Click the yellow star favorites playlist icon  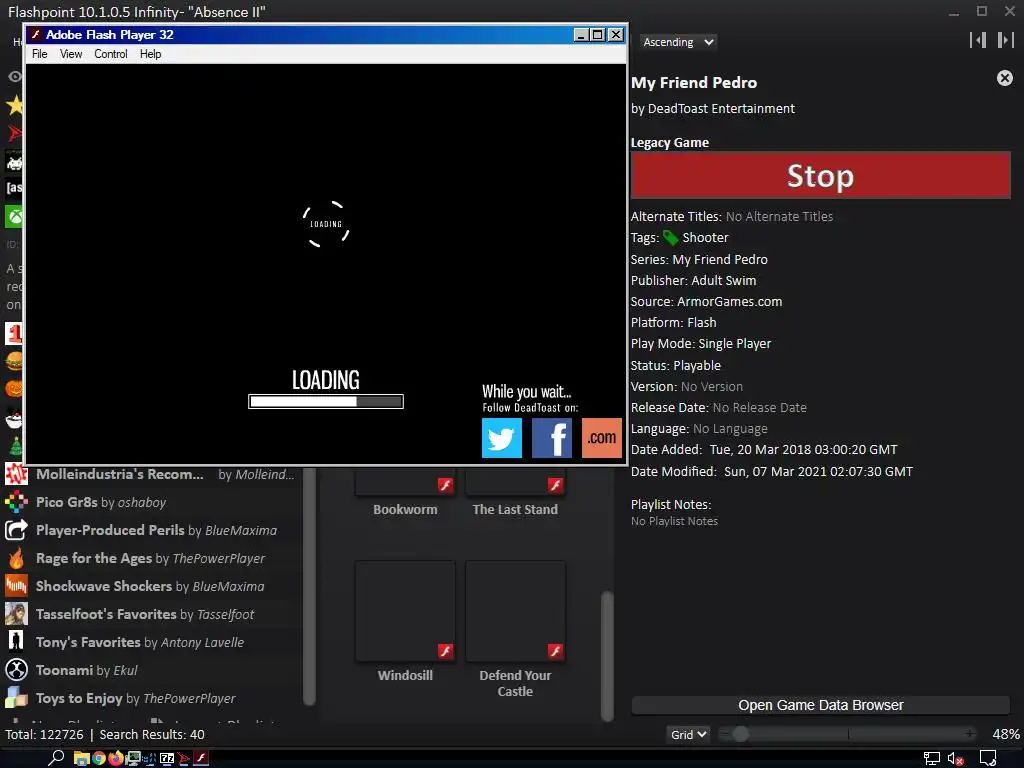click(14, 105)
